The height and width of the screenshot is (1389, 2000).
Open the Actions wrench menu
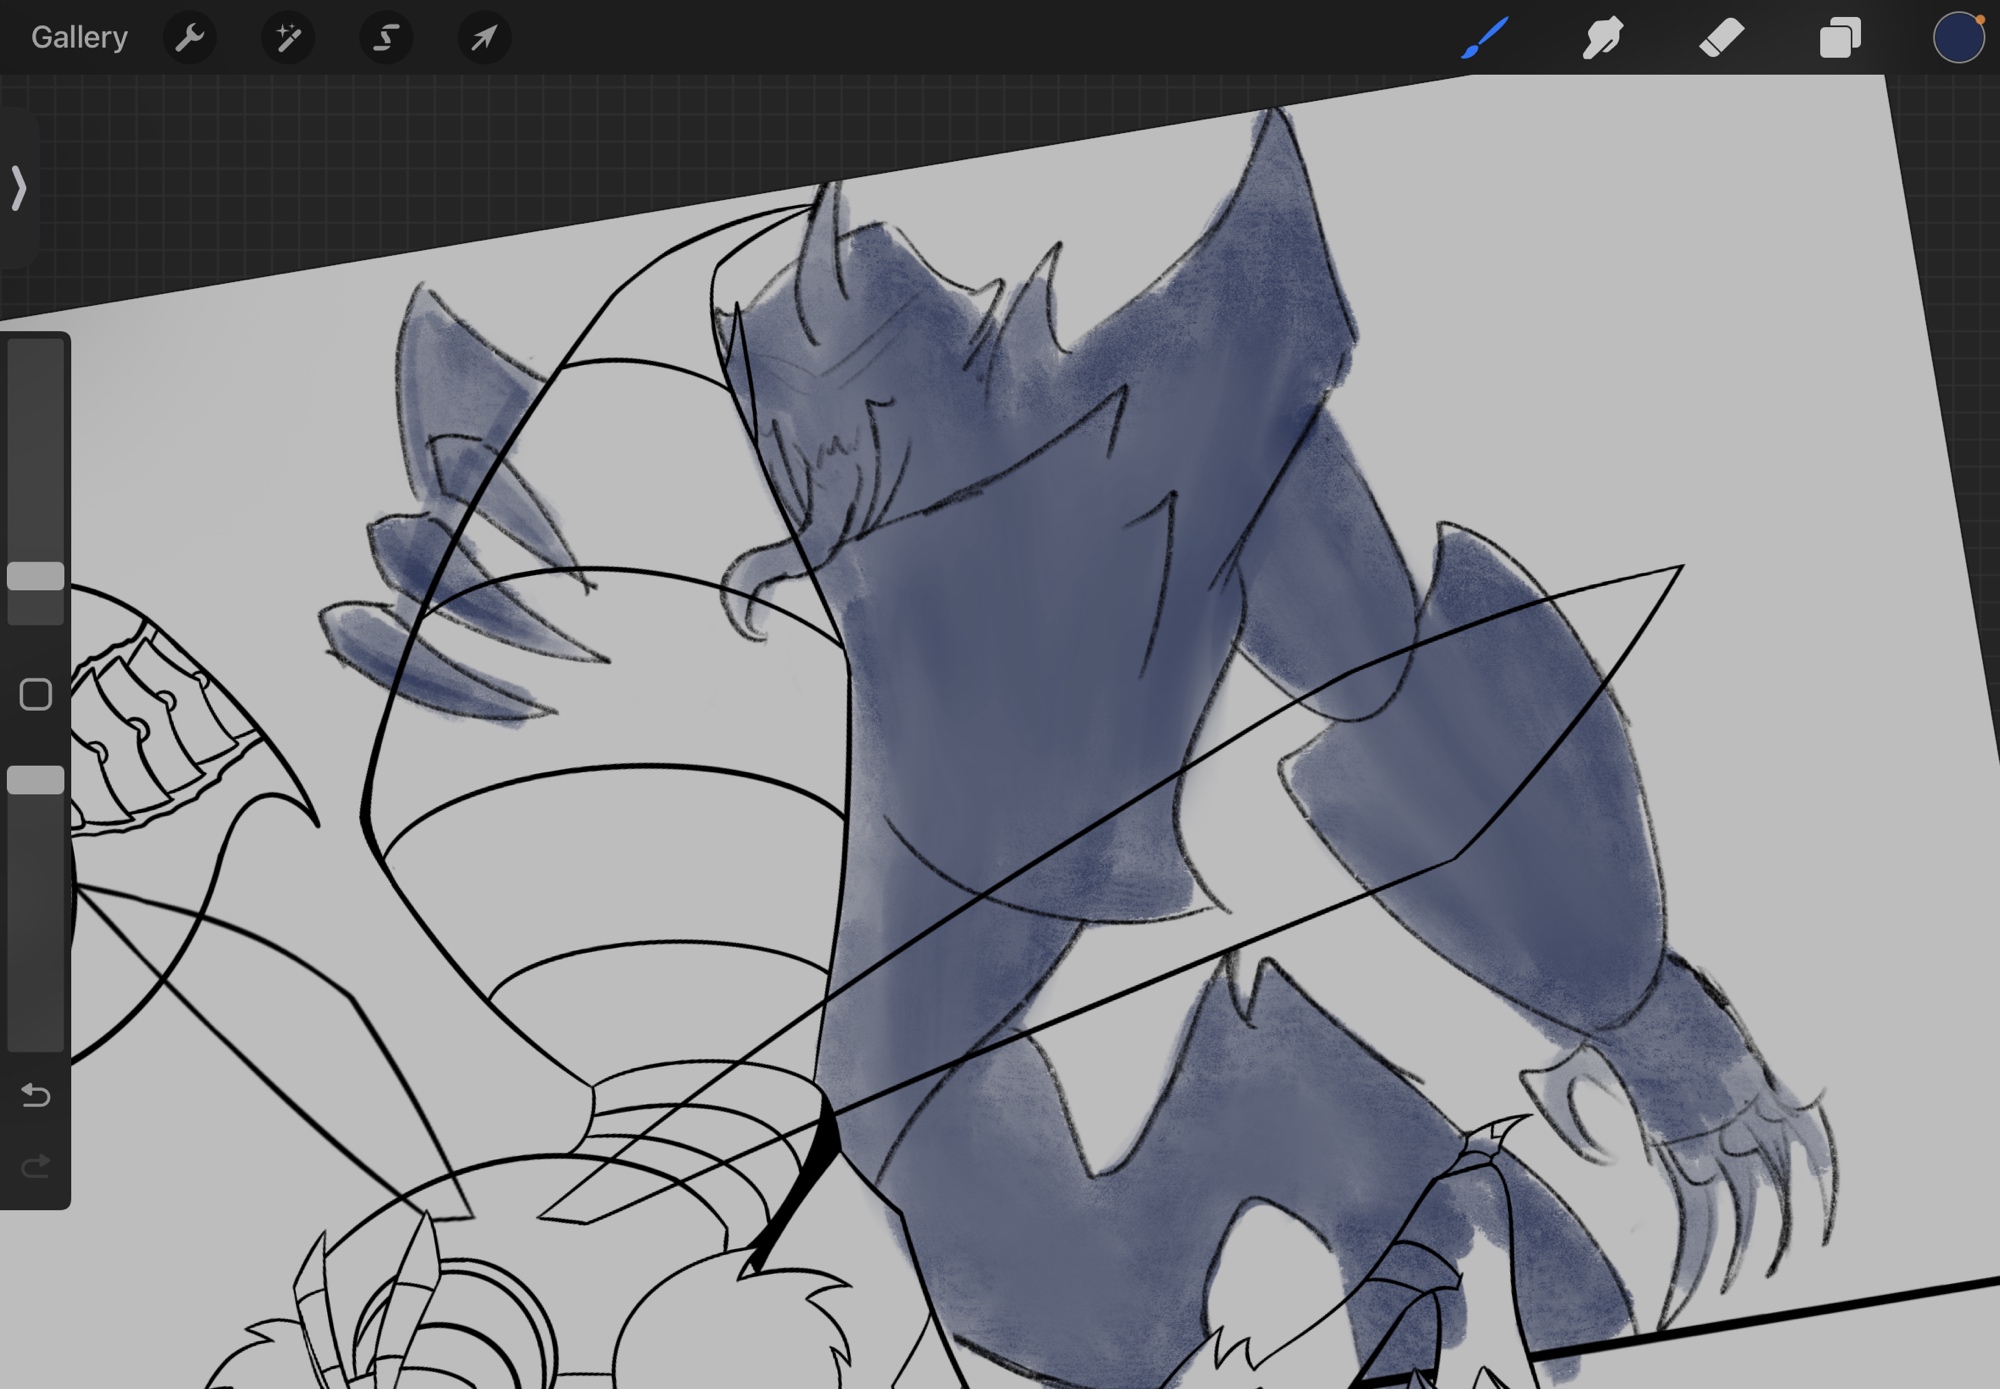(189, 38)
